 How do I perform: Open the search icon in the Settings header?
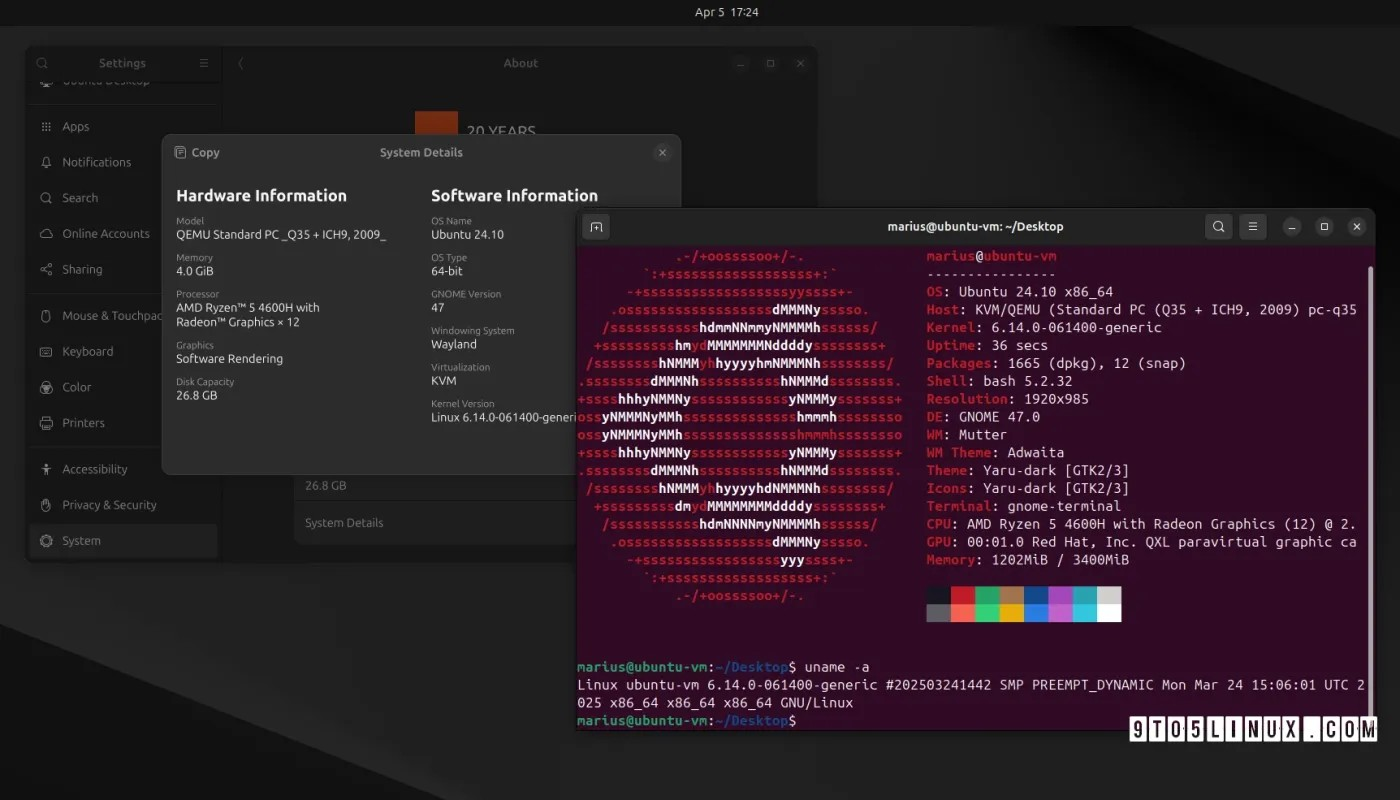point(42,63)
